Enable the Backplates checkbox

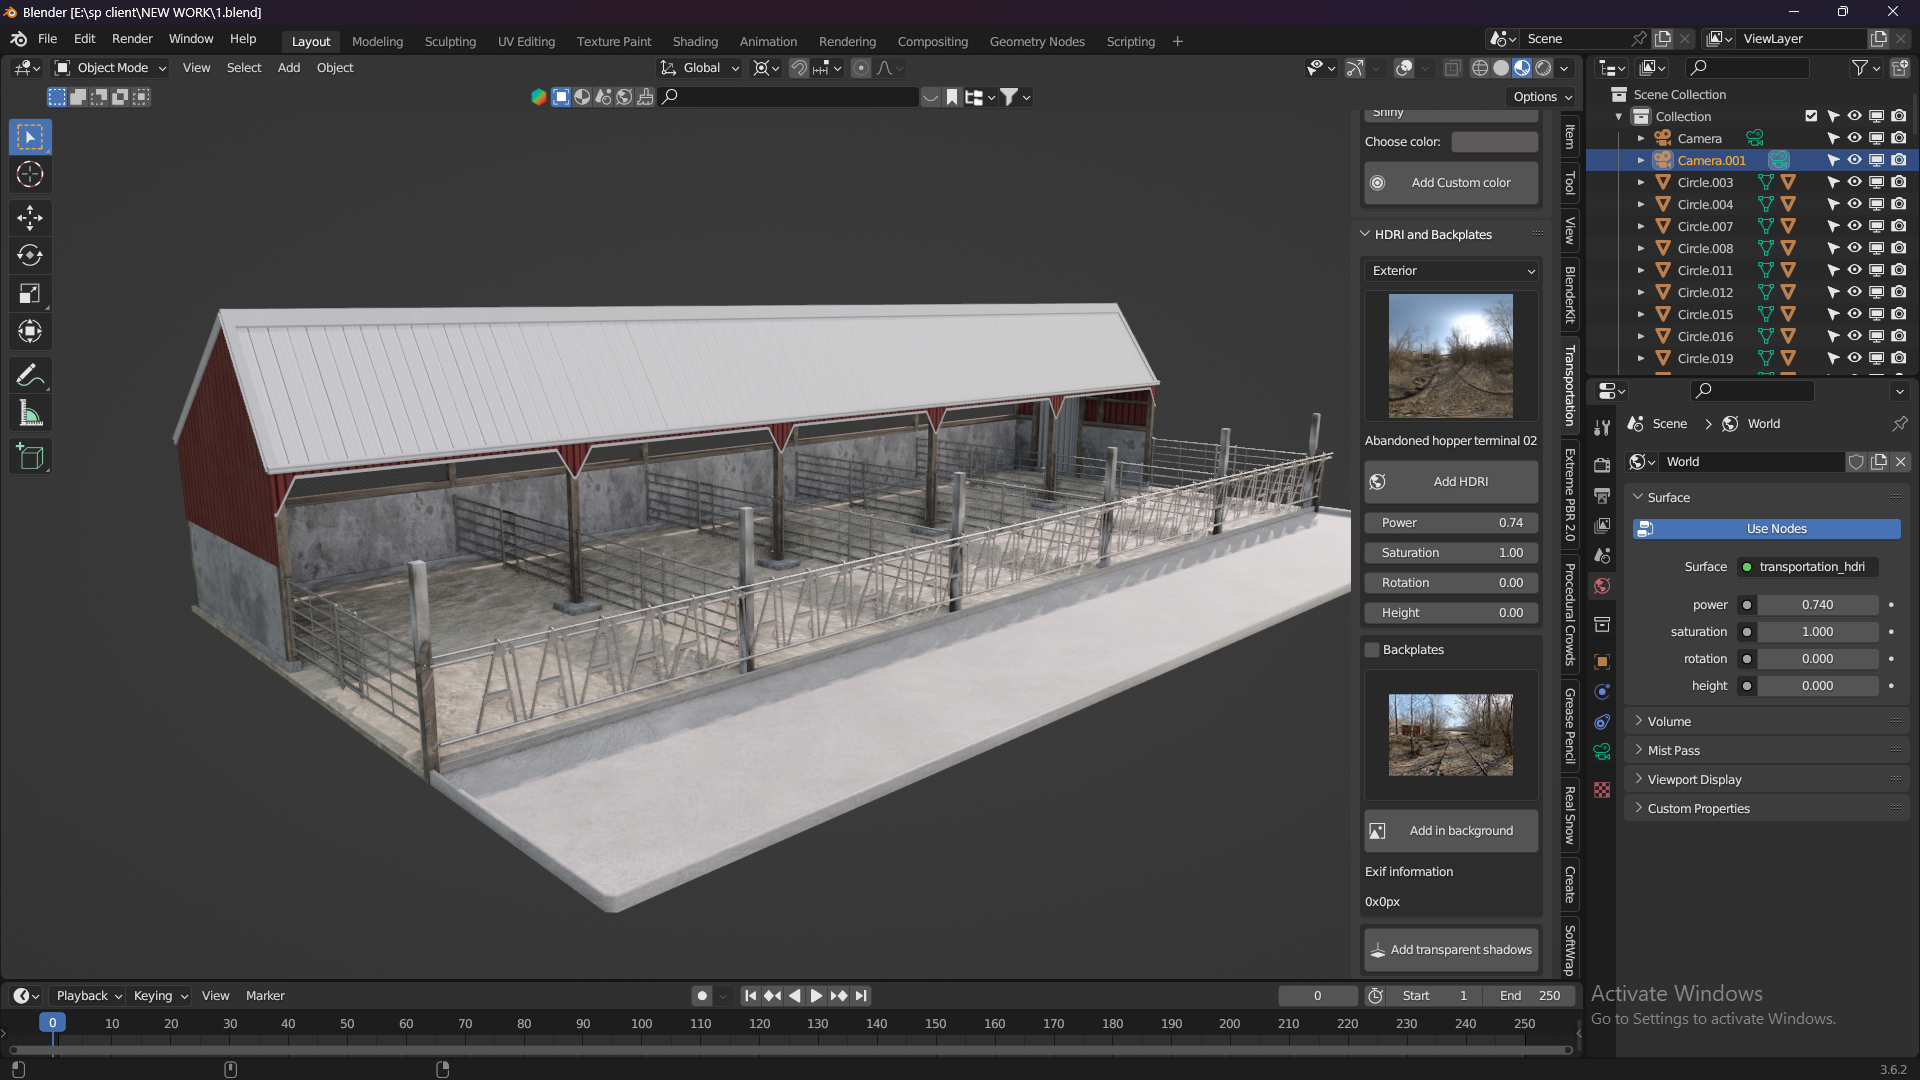[x=1372, y=649]
